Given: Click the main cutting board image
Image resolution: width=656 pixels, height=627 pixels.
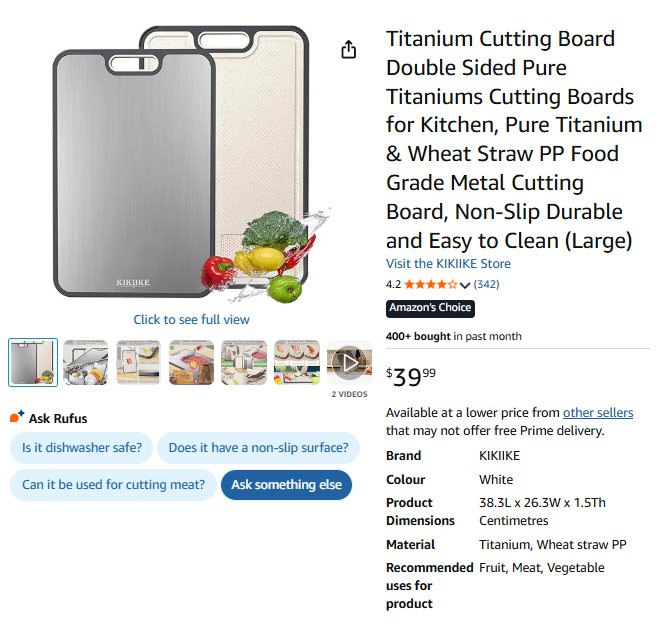Looking at the screenshot, I should [x=190, y=165].
